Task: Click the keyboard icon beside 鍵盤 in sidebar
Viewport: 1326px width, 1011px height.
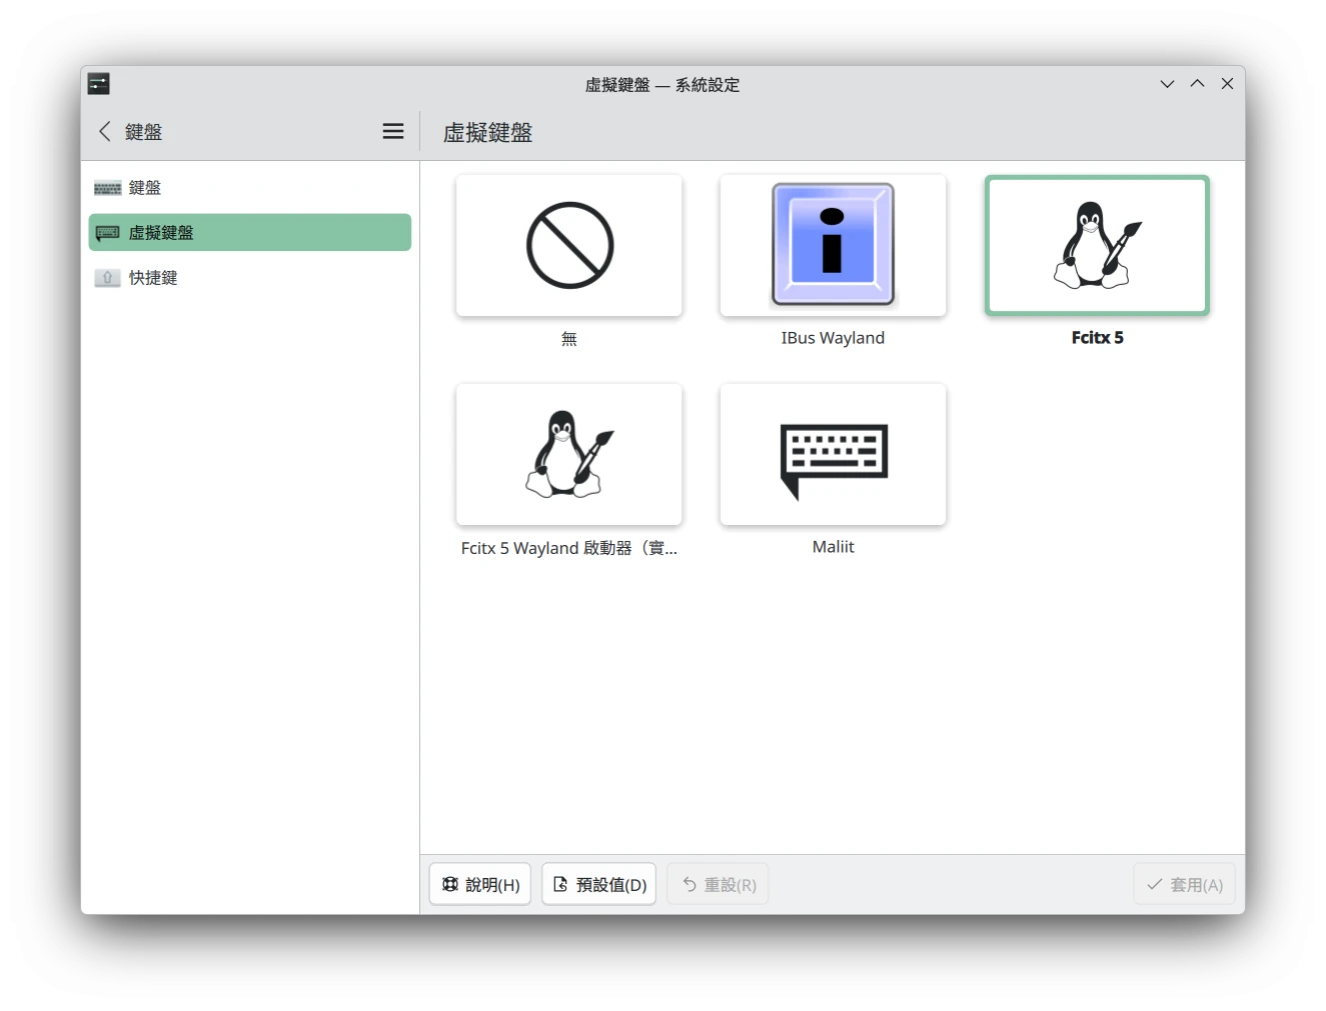Action: point(107,187)
